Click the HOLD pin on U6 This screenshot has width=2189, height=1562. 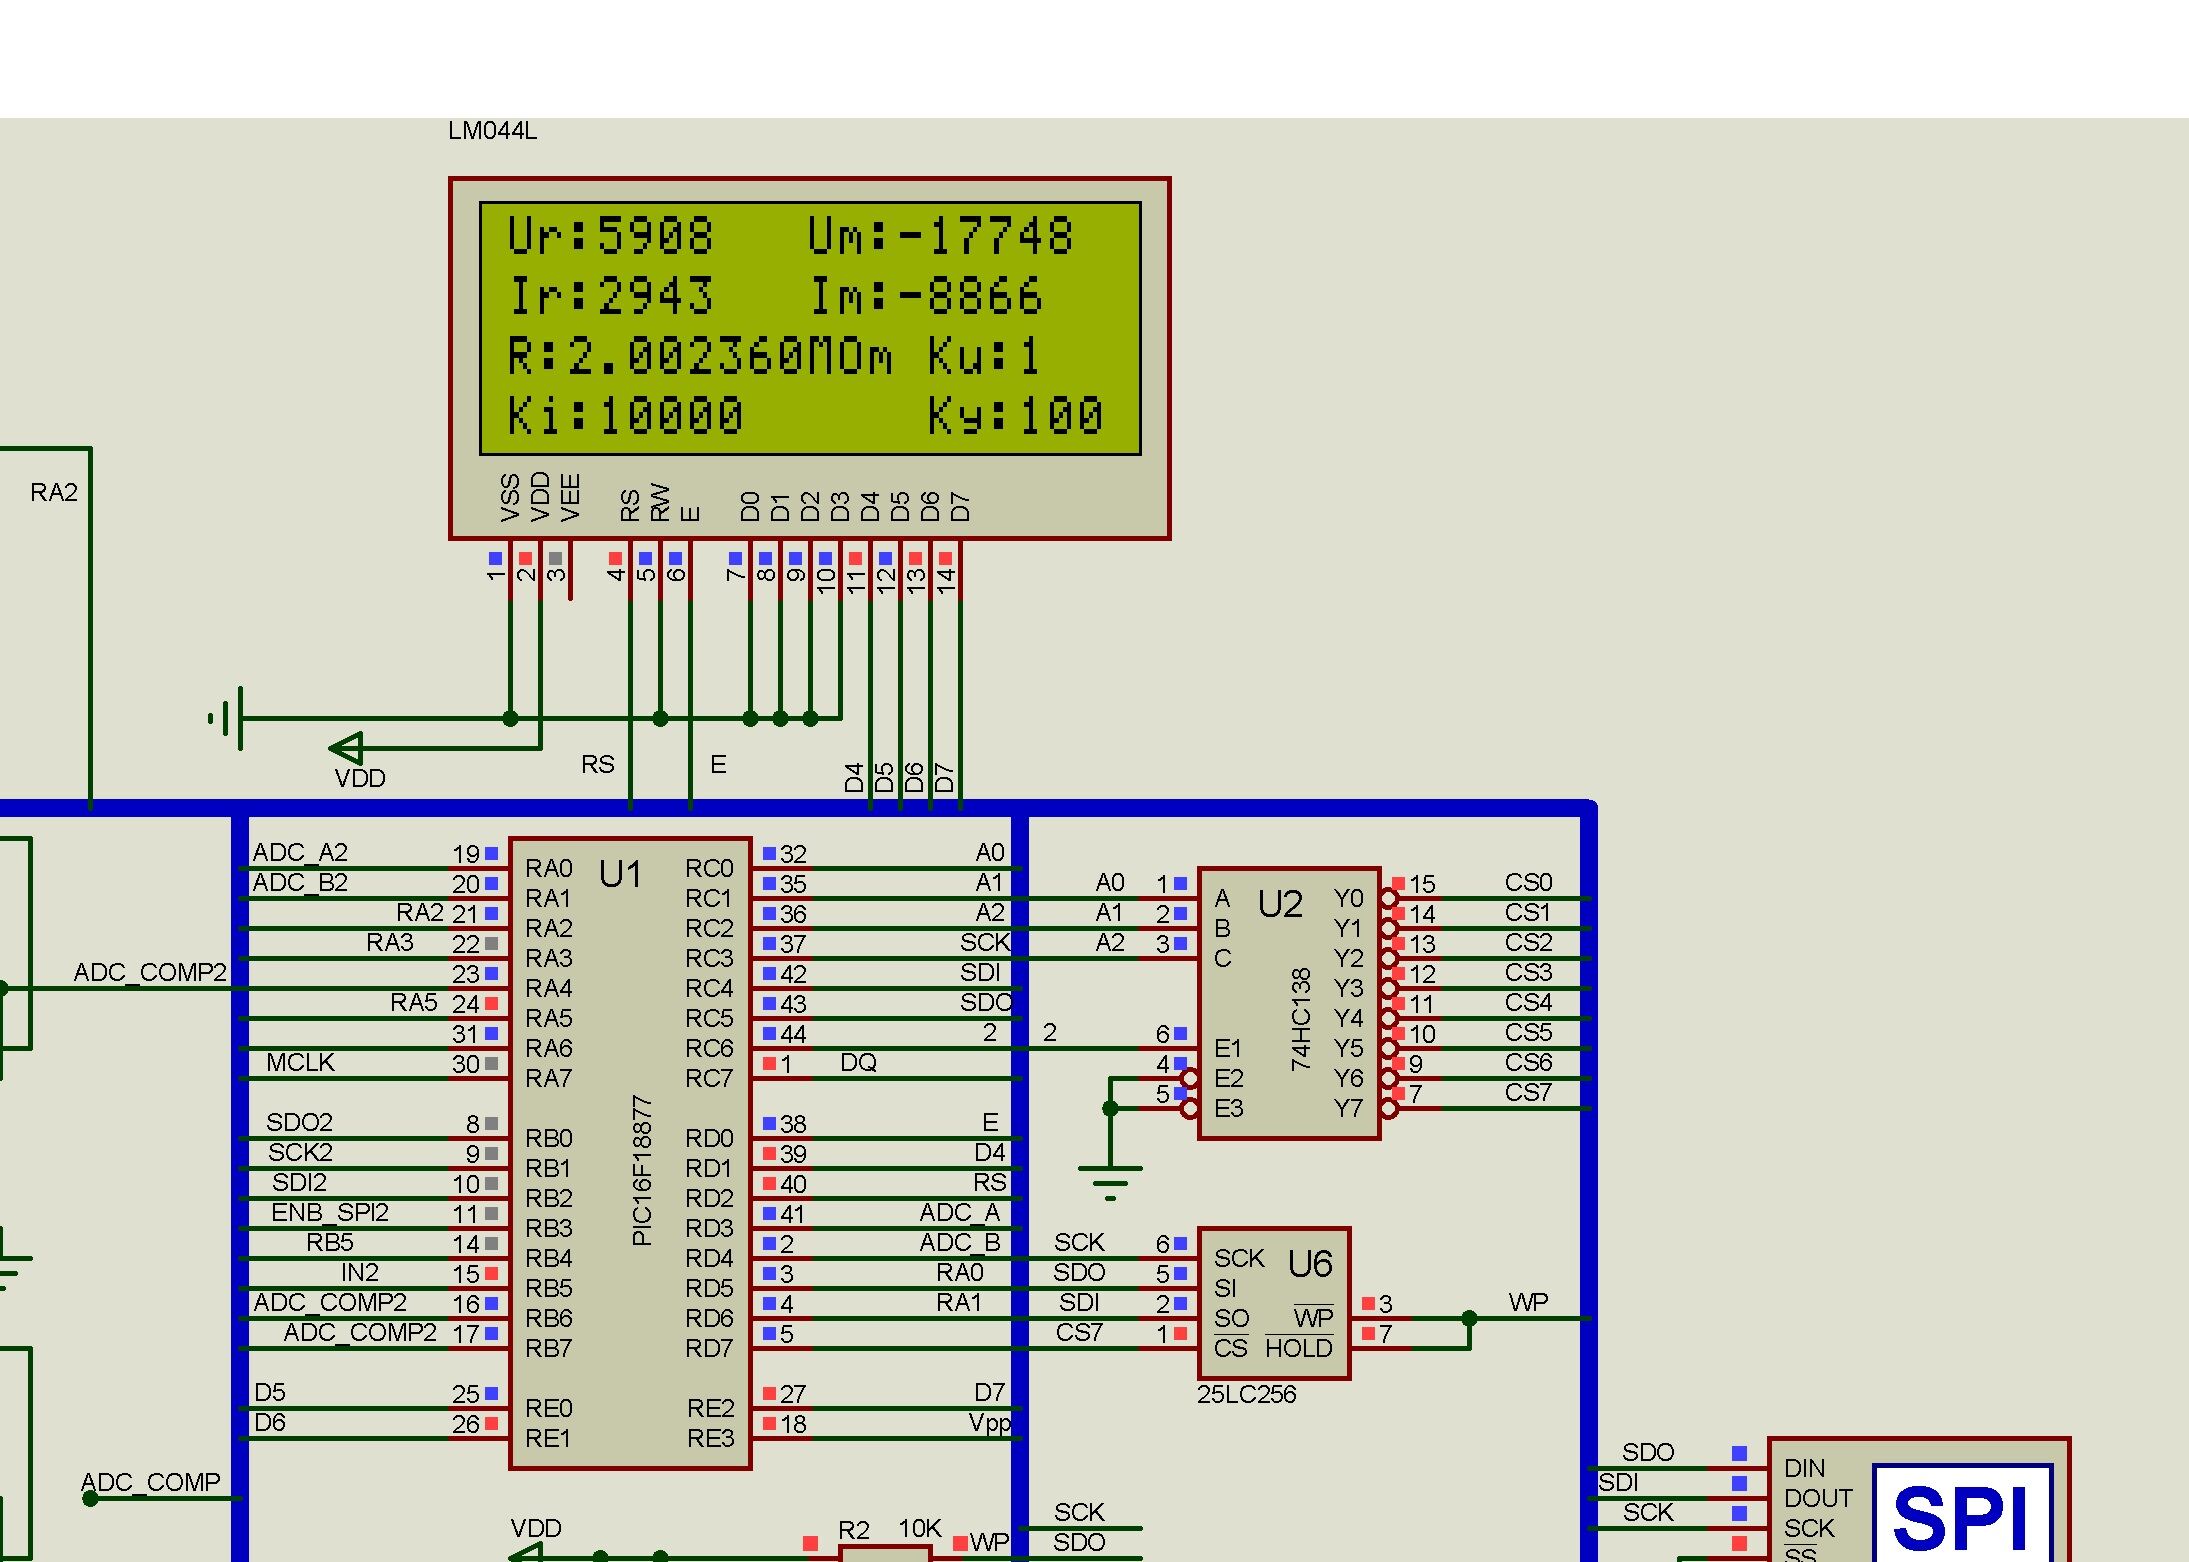coord(1298,1348)
